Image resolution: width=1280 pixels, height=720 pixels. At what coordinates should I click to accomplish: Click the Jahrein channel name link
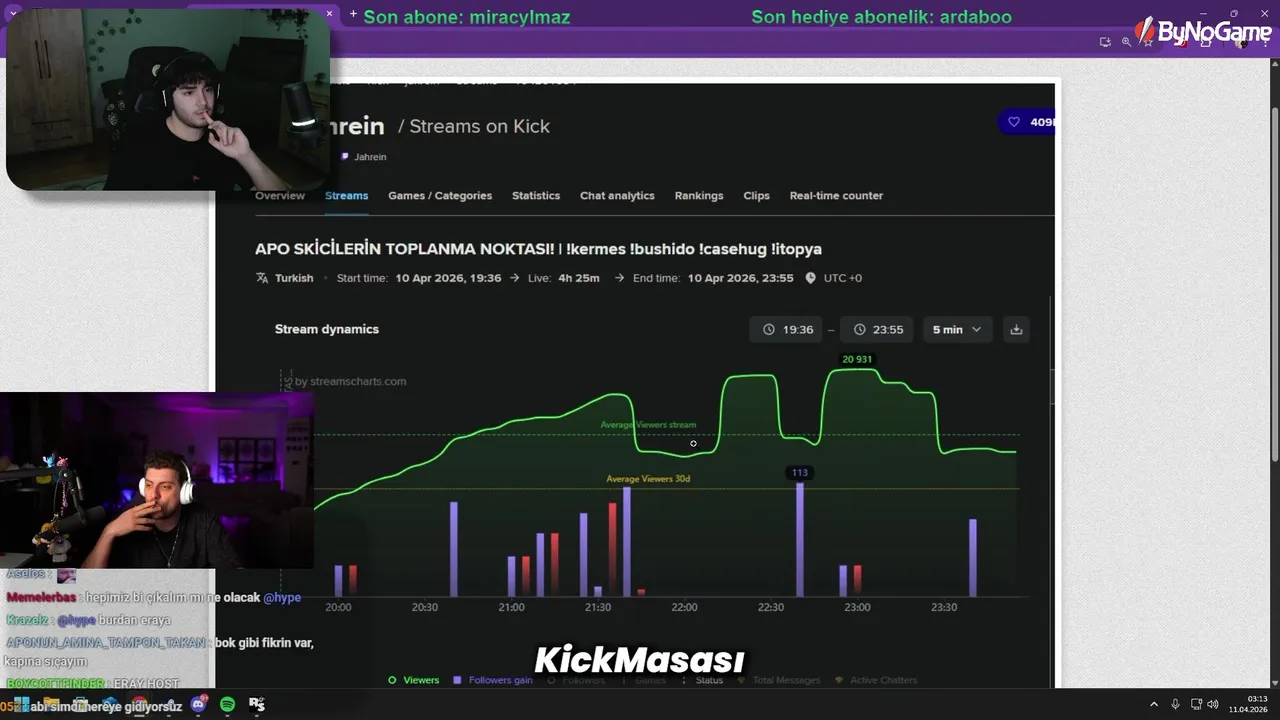coord(370,156)
